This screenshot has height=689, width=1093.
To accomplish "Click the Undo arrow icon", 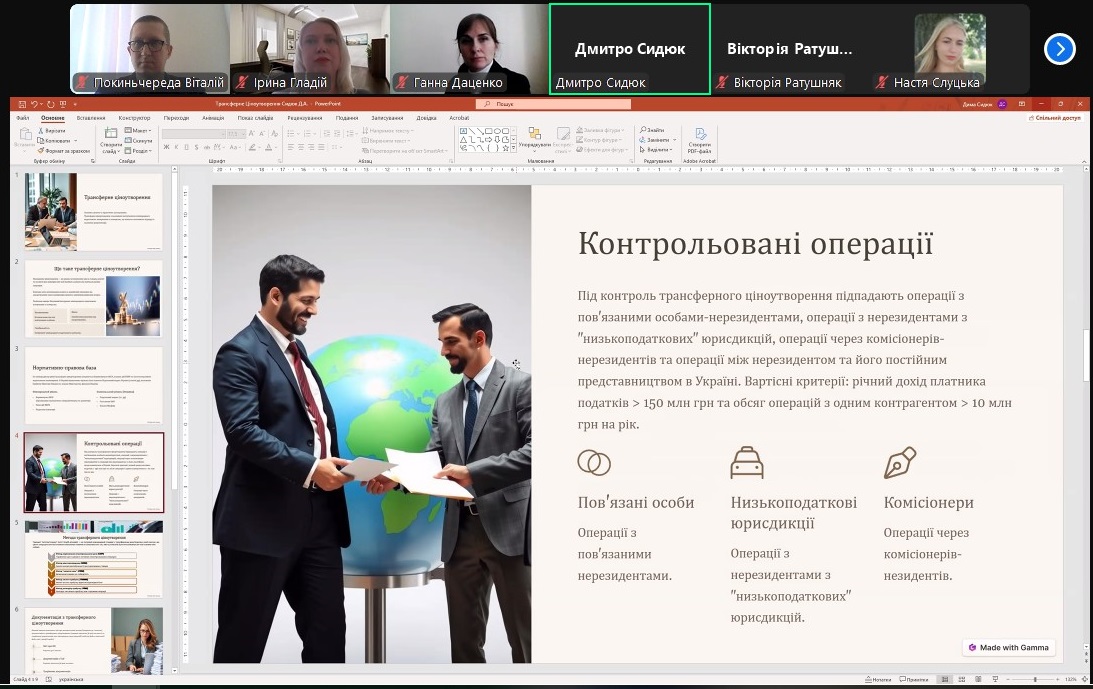I will pos(35,103).
